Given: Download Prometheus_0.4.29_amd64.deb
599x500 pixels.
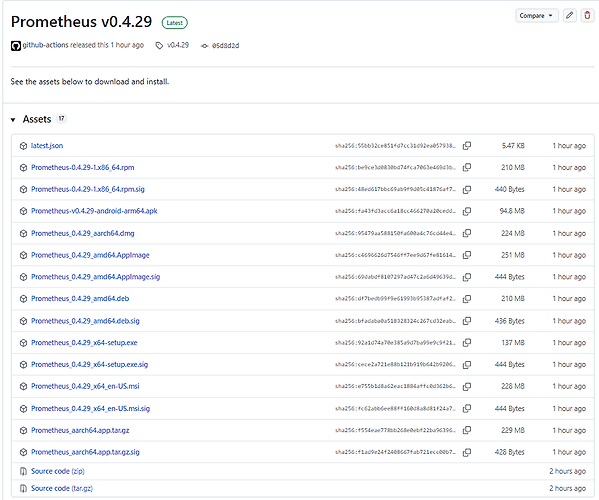Looking at the screenshot, I should [80, 298].
